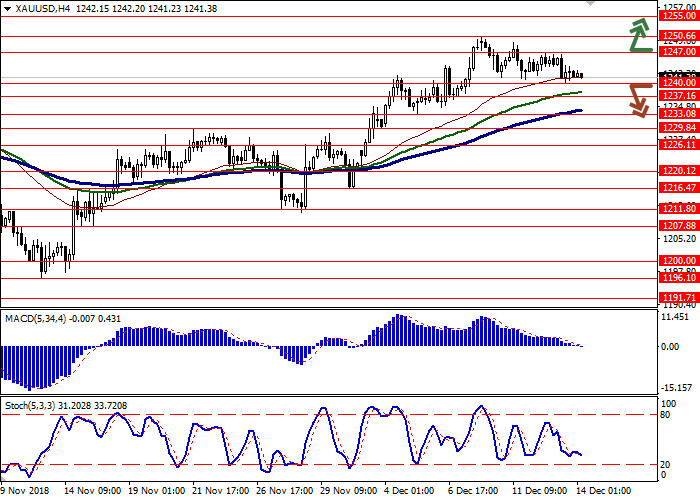Click the 1226.11 price level label
This screenshot has width=700, height=500.
[678, 145]
